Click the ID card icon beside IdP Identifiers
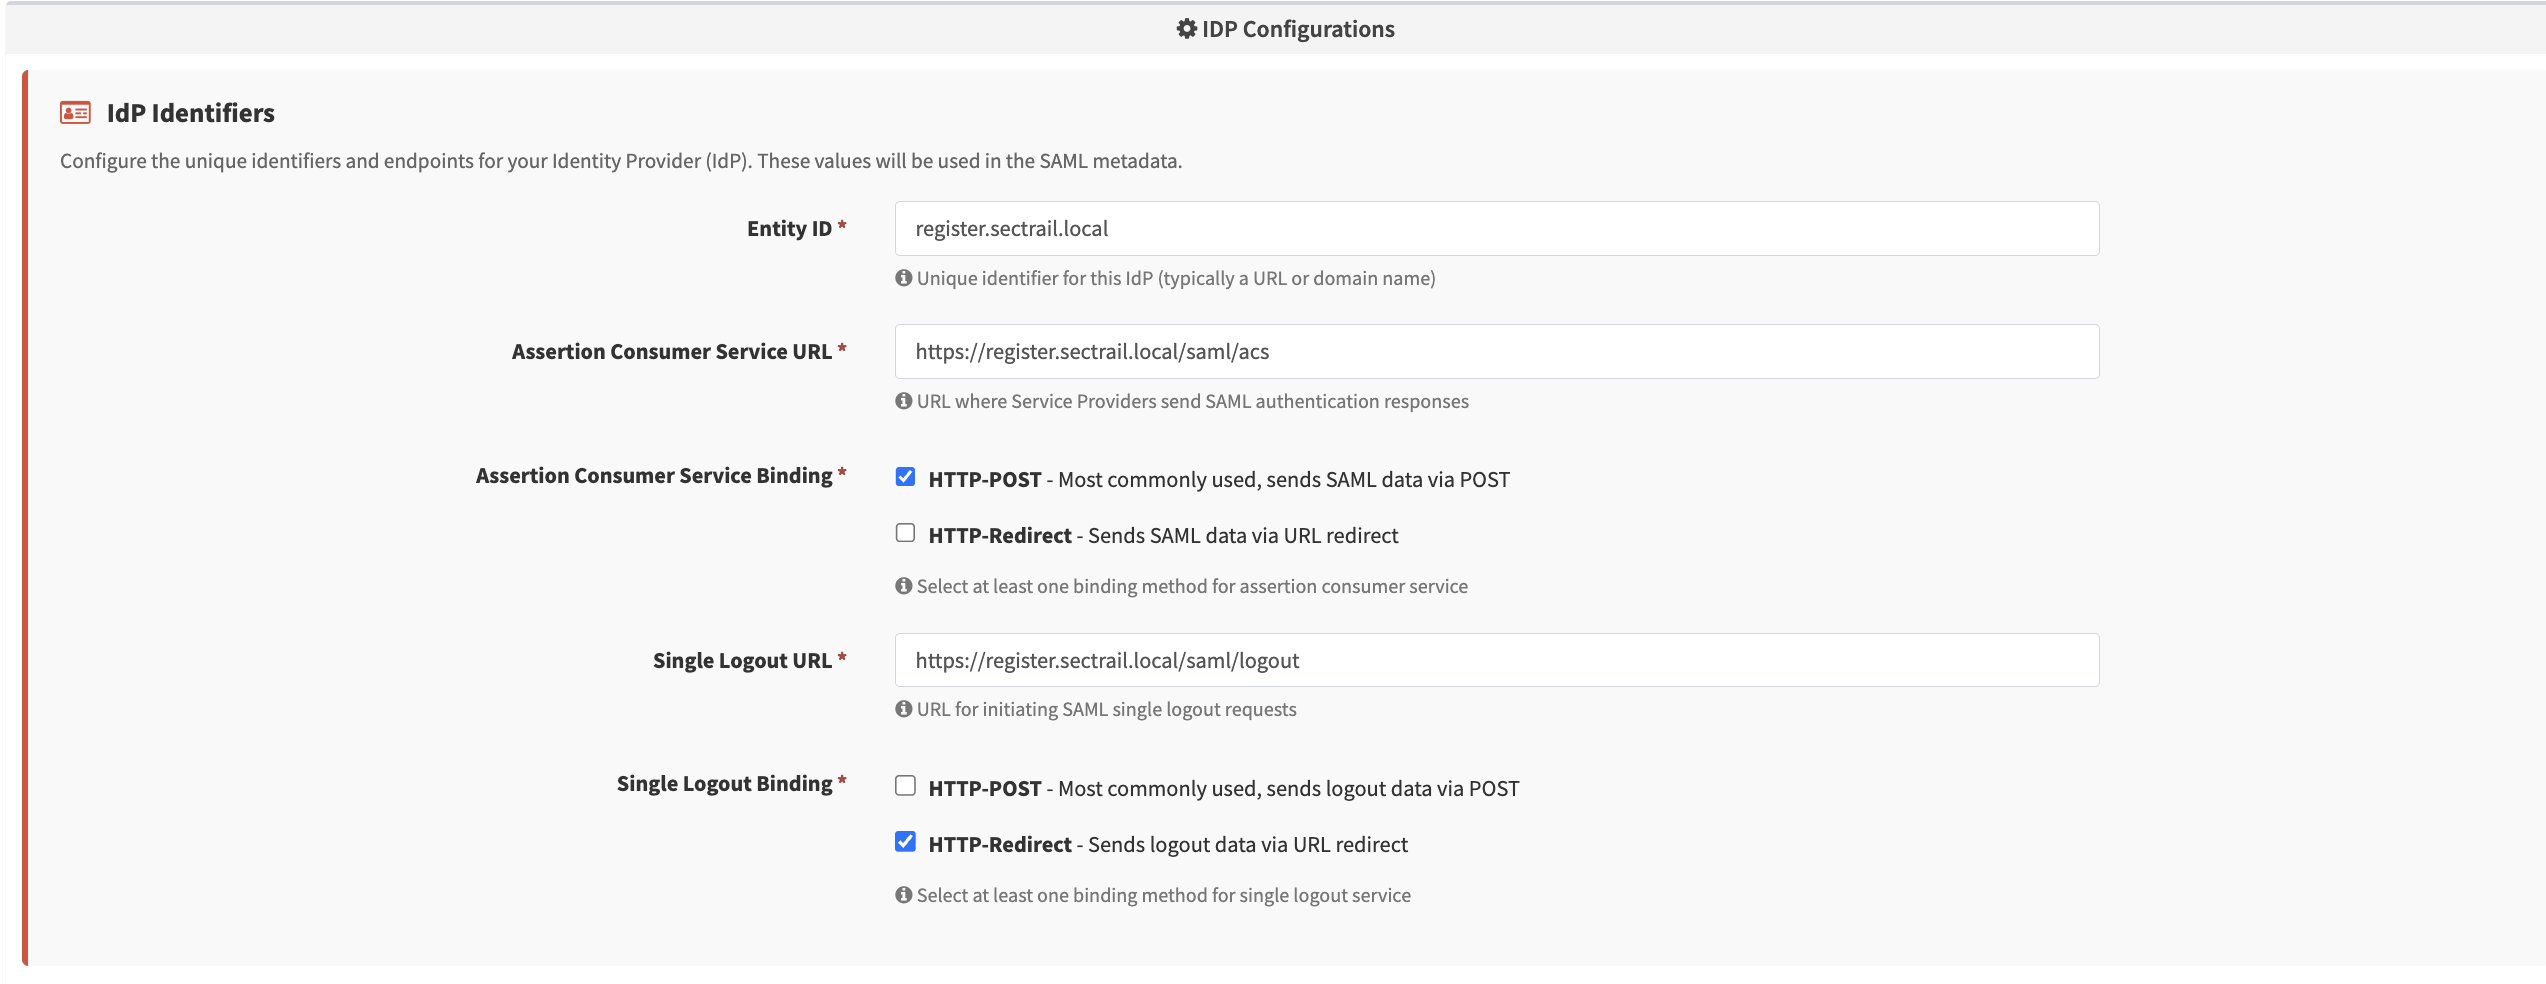2546x984 pixels. pyautogui.click(x=75, y=113)
